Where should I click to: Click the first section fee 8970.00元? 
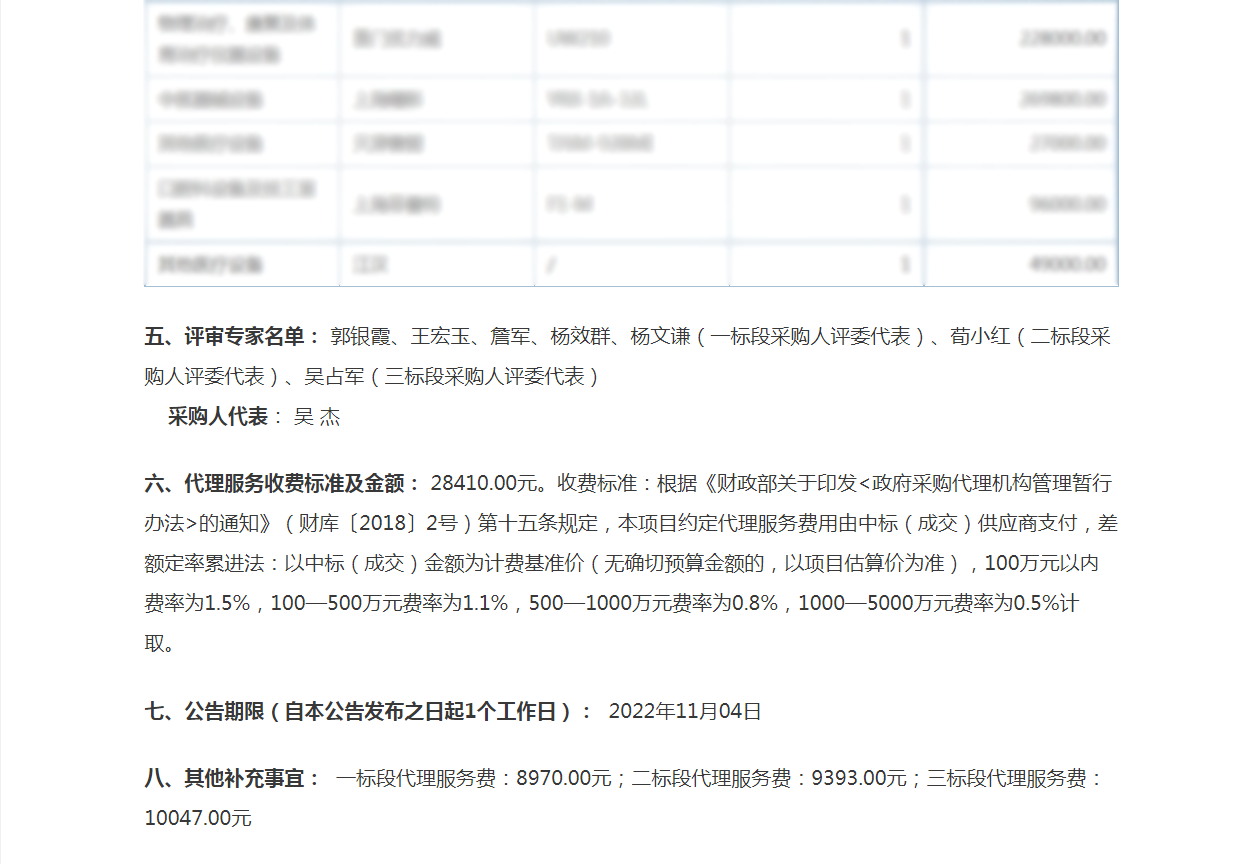pos(563,778)
